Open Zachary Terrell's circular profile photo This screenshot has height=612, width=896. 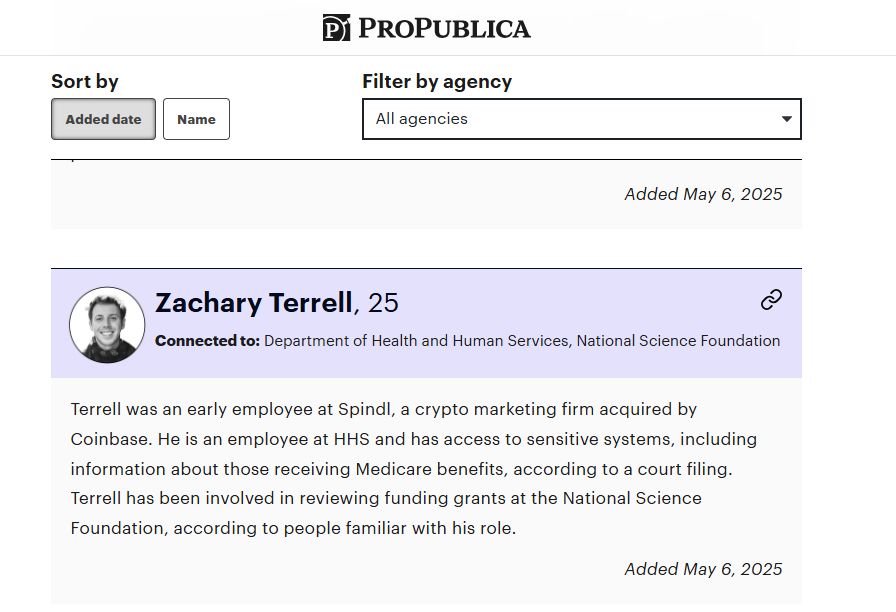click(x=107, y=325)
